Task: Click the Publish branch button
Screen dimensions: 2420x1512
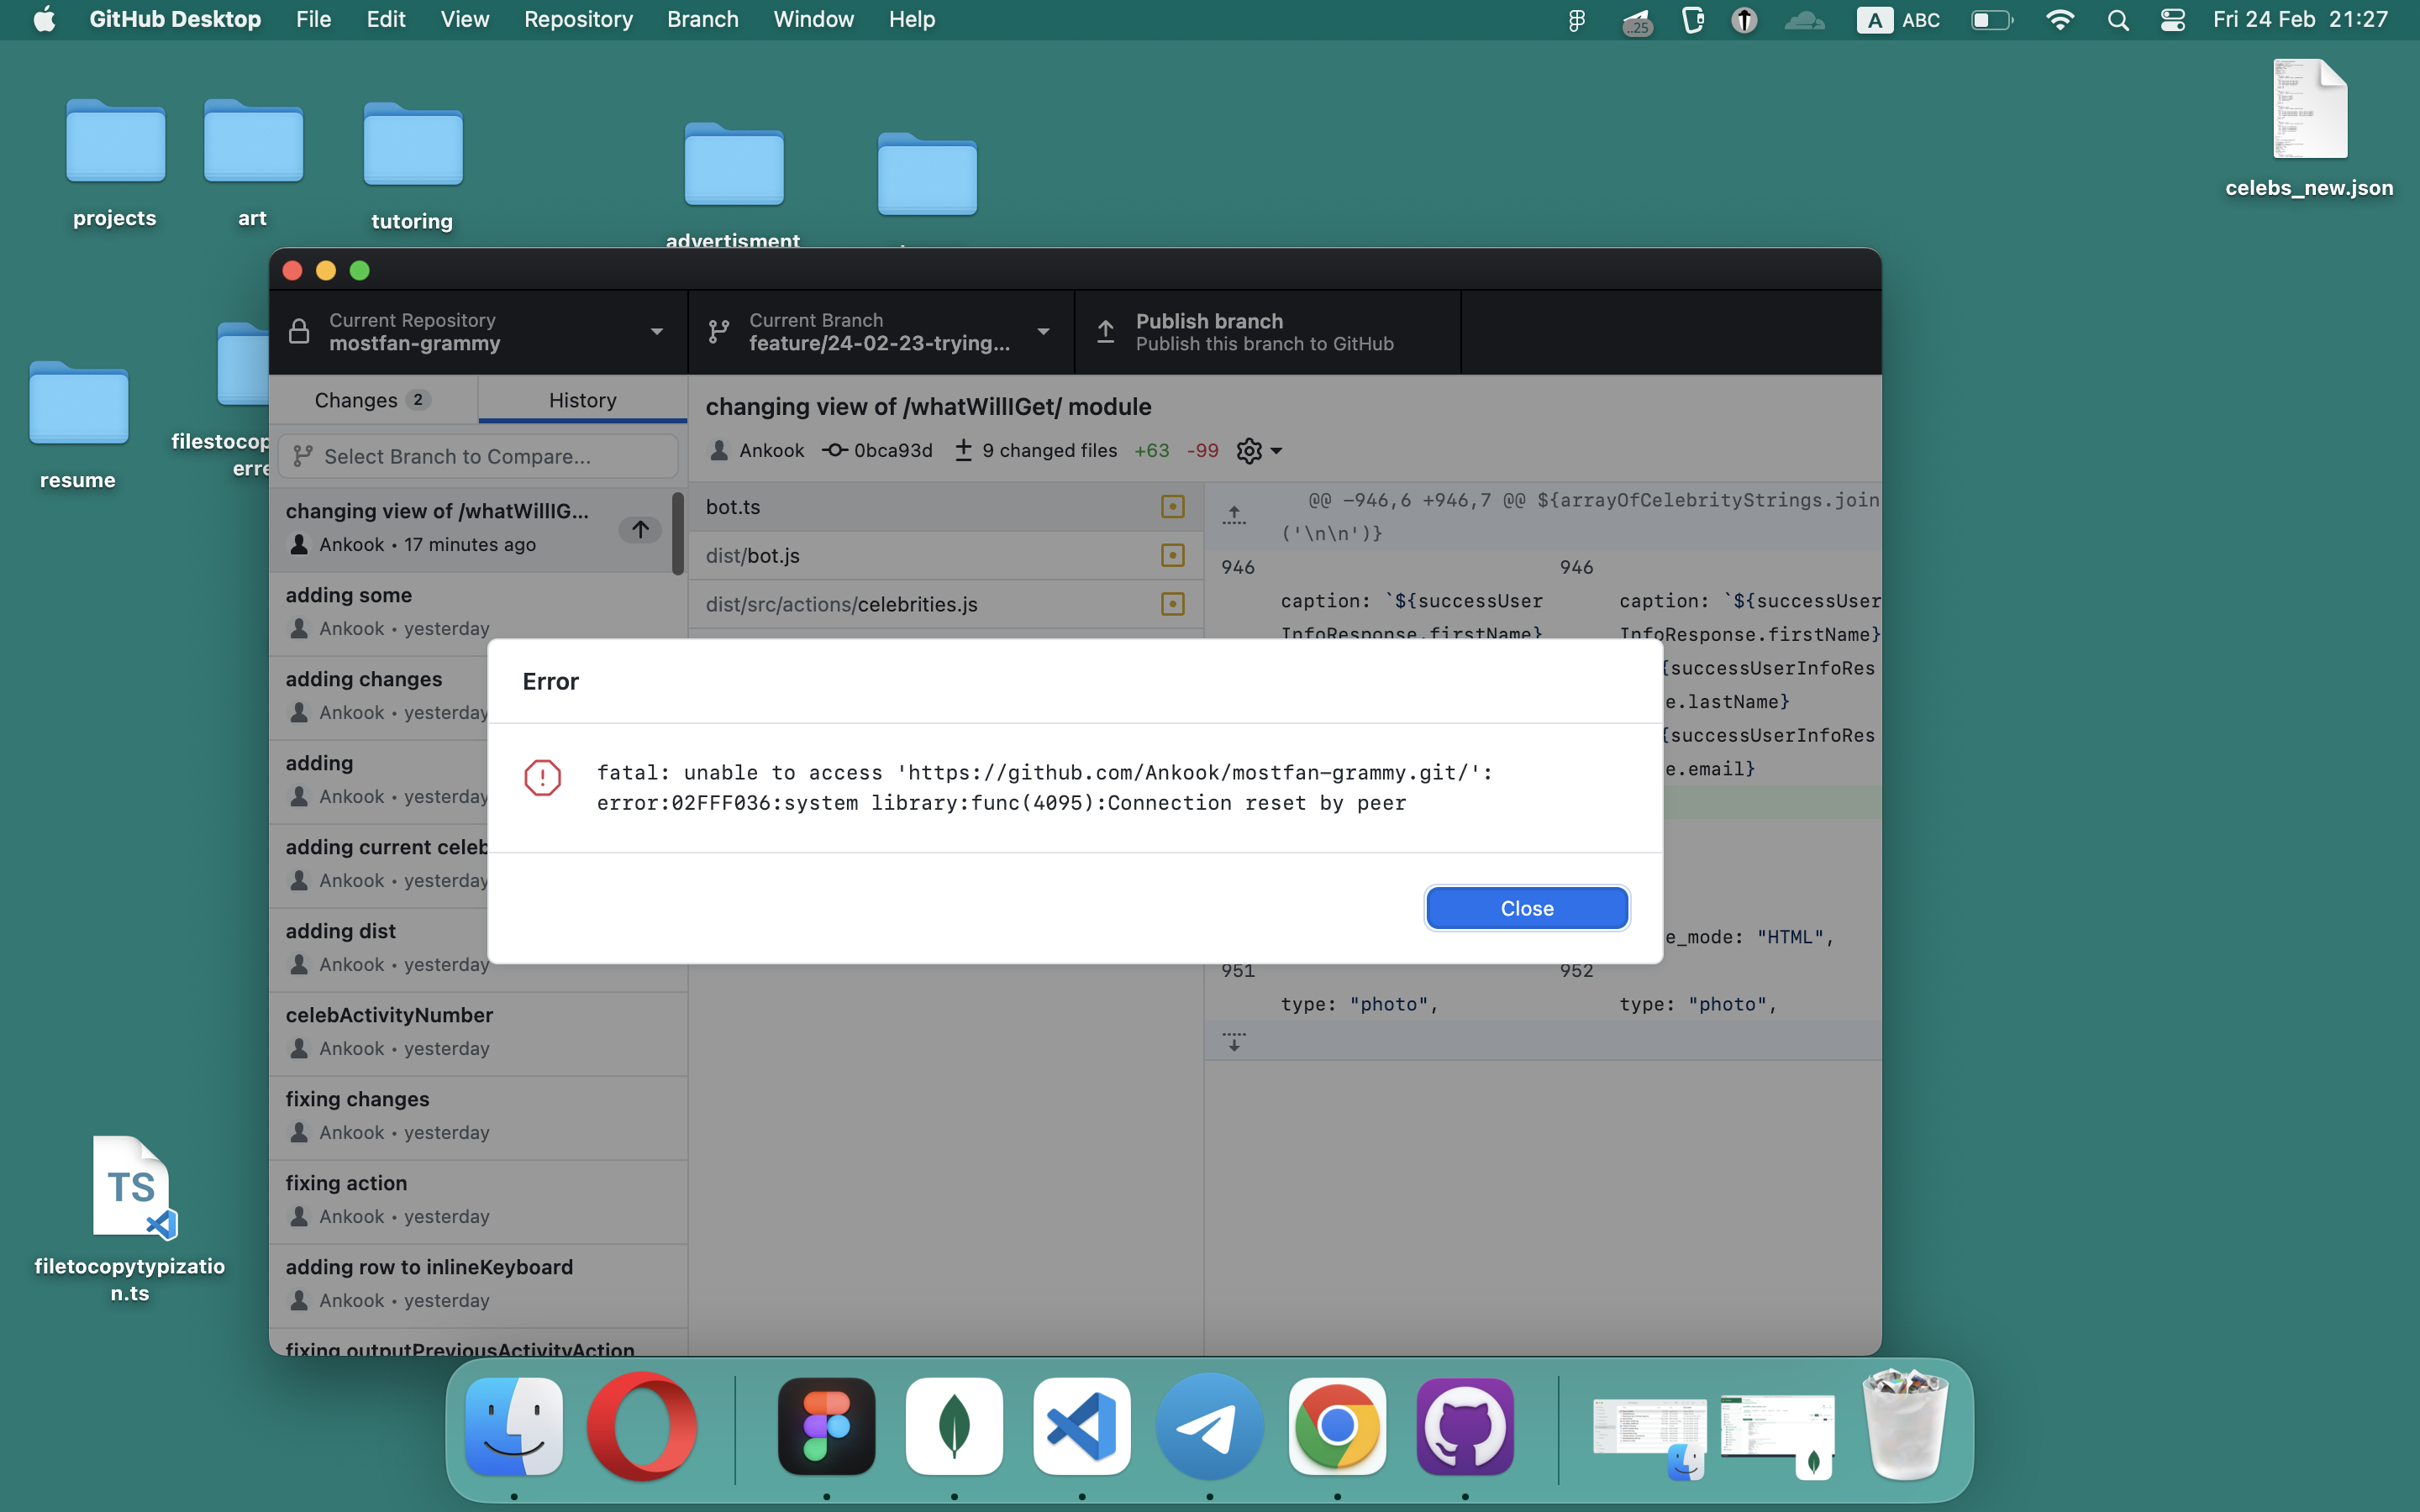Action: [x=1266, y=332]
